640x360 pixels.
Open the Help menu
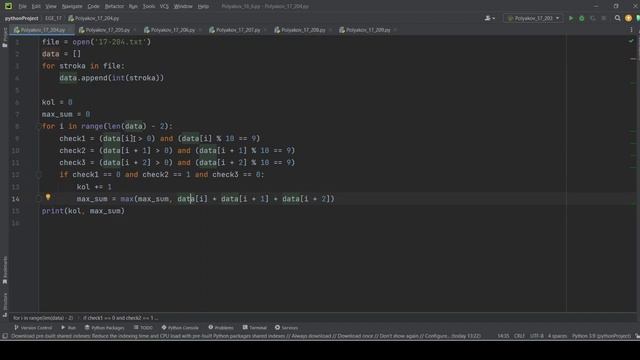coord(203,7)
